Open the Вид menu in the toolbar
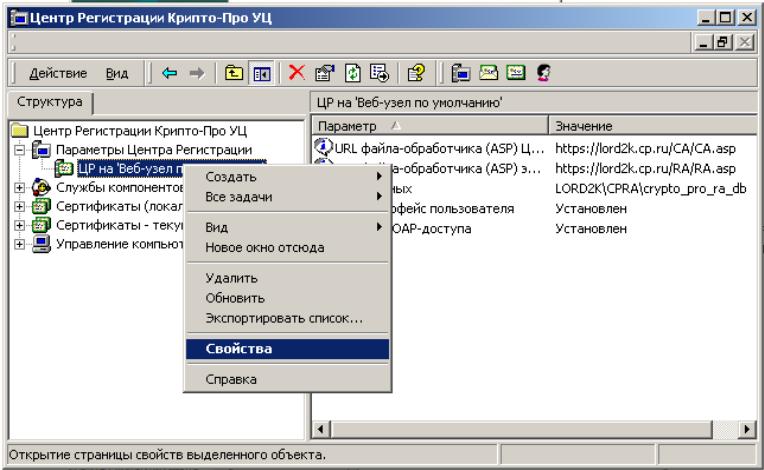764x470 pixels. (x=117, y=74)
